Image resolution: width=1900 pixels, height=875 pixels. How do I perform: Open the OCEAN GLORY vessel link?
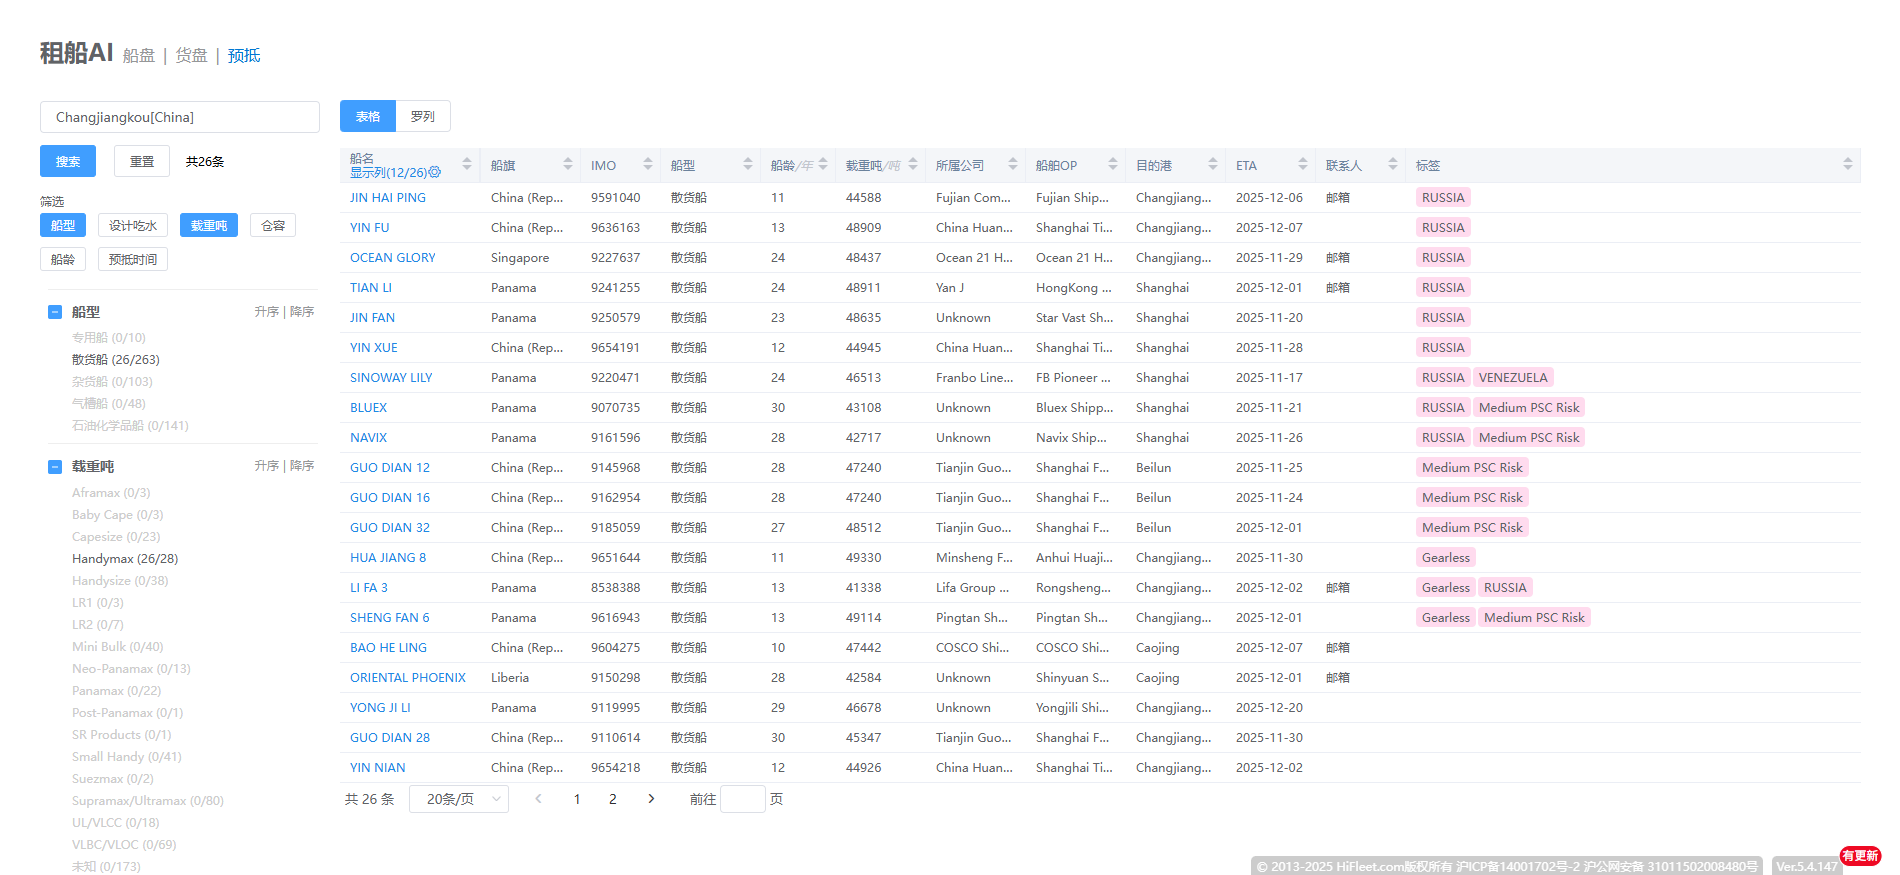click(392, 258)
